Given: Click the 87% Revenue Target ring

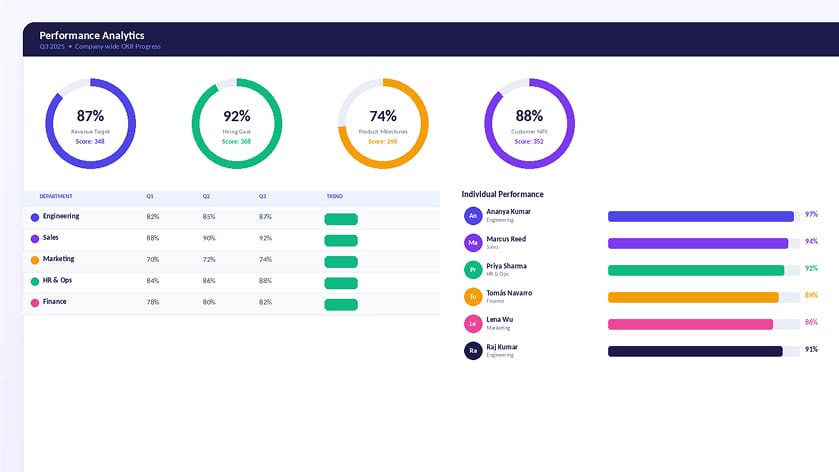Looking at the screenshot, I should pyautogui.click(x=90, y=124).
